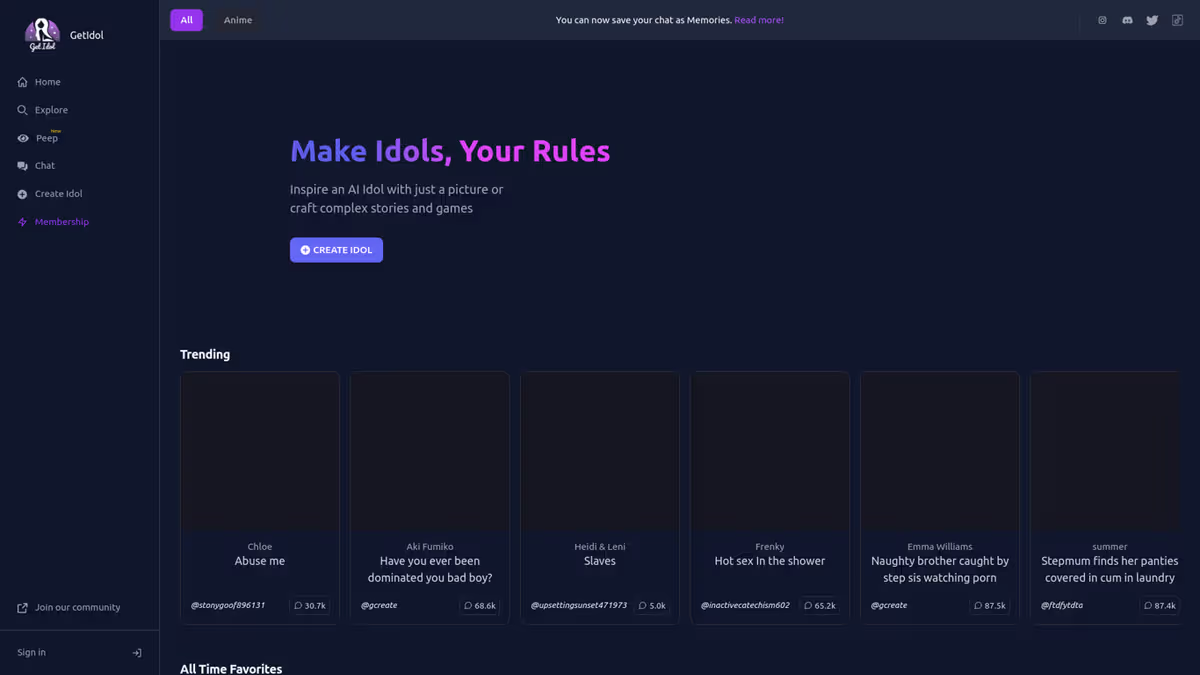Open the Frenky trending card image
Image resolution: width=1200 pixels, height=675 pixels.
point(770,451)
